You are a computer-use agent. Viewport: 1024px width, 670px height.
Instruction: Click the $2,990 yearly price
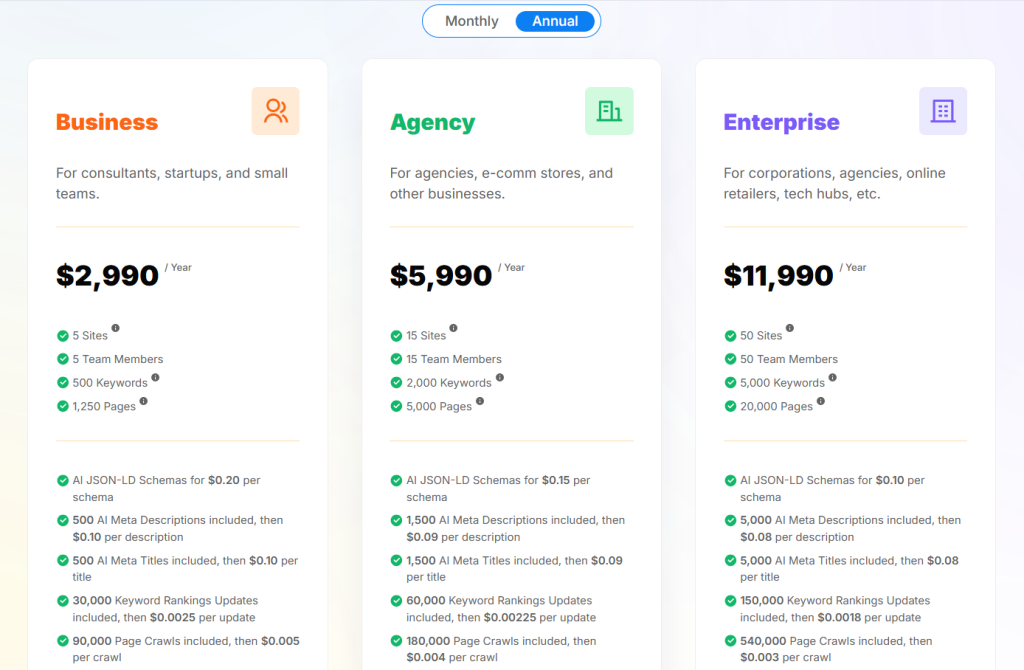[x=107, y=276]
